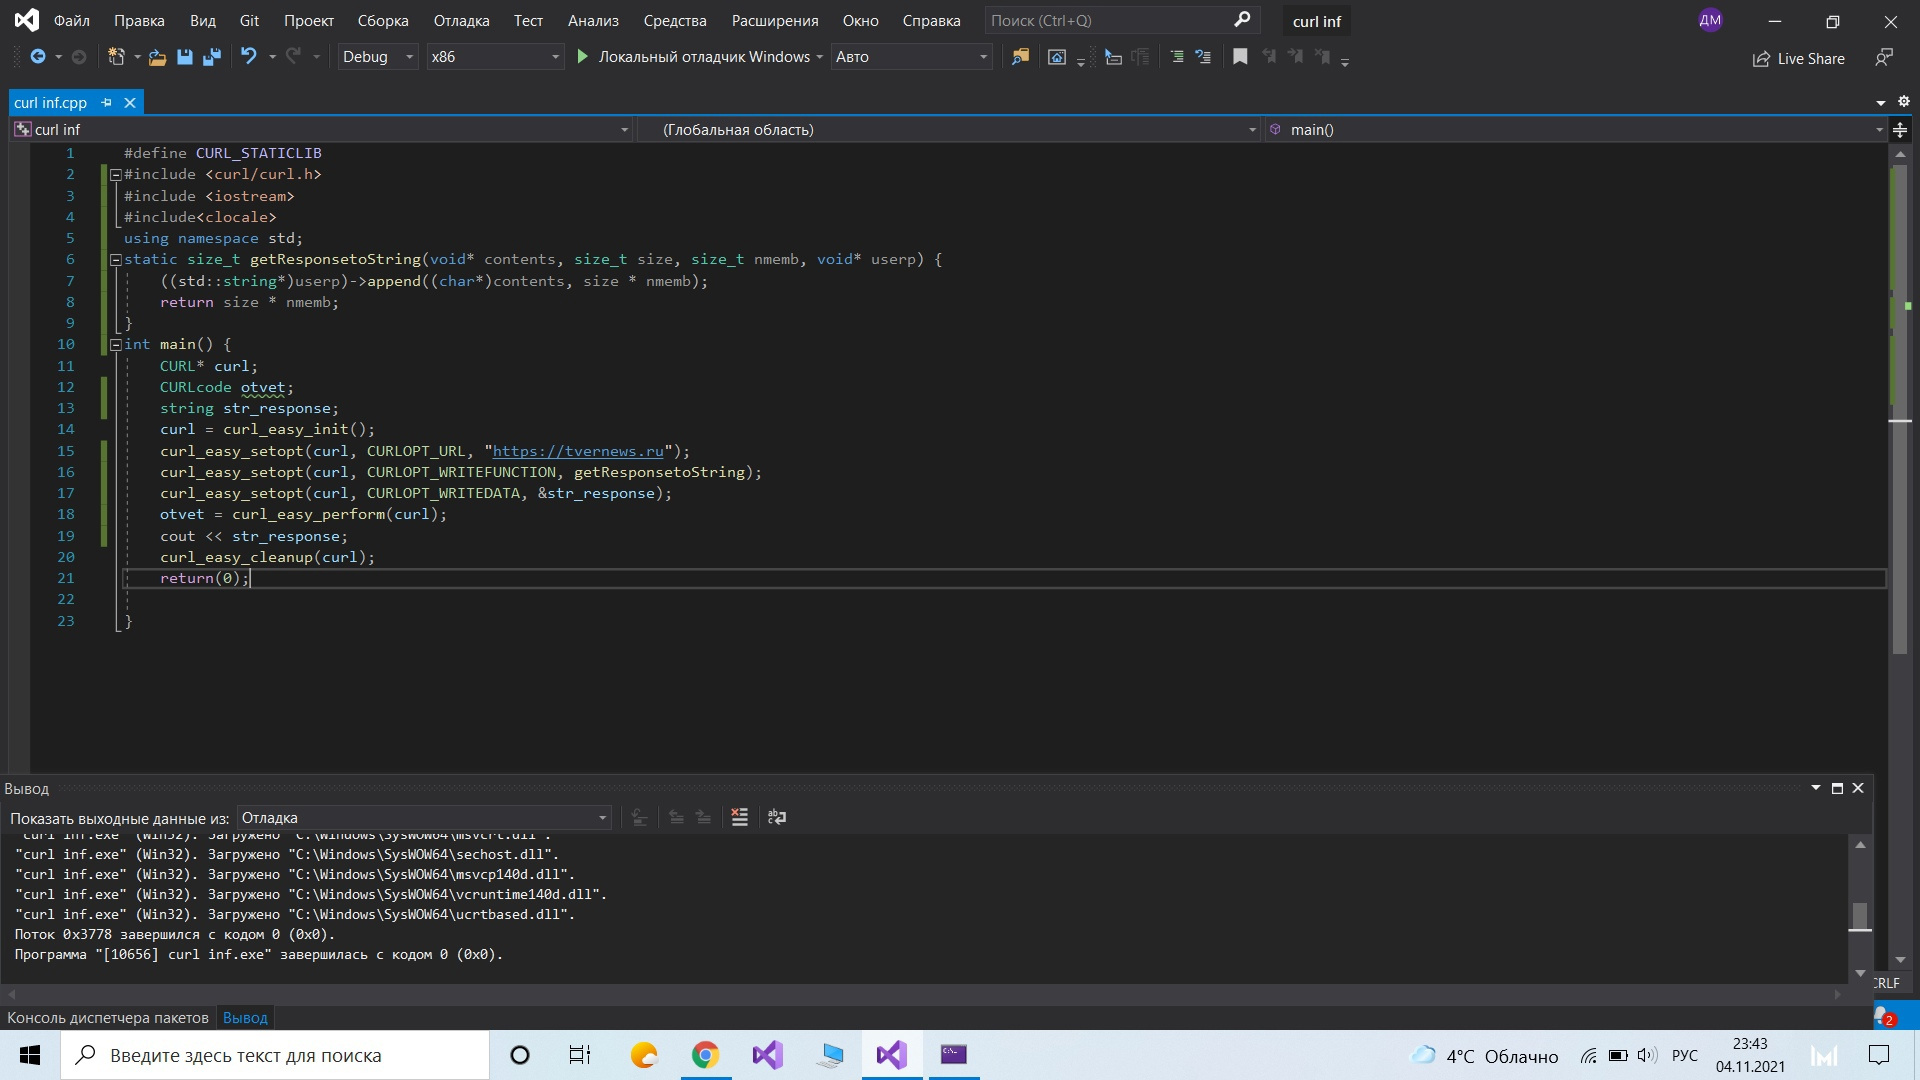1920x1080 pixels.
Task: Maximize the Вывод output panel
Action: point(1837,788)
